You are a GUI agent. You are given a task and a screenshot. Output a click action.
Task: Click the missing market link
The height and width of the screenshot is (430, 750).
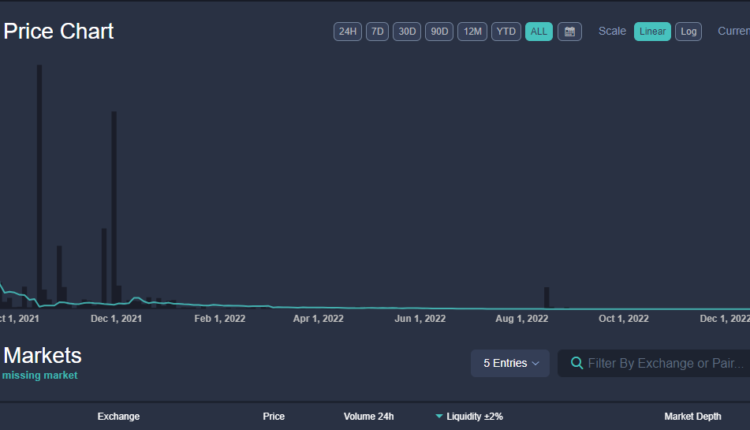(x=39, y=375)
